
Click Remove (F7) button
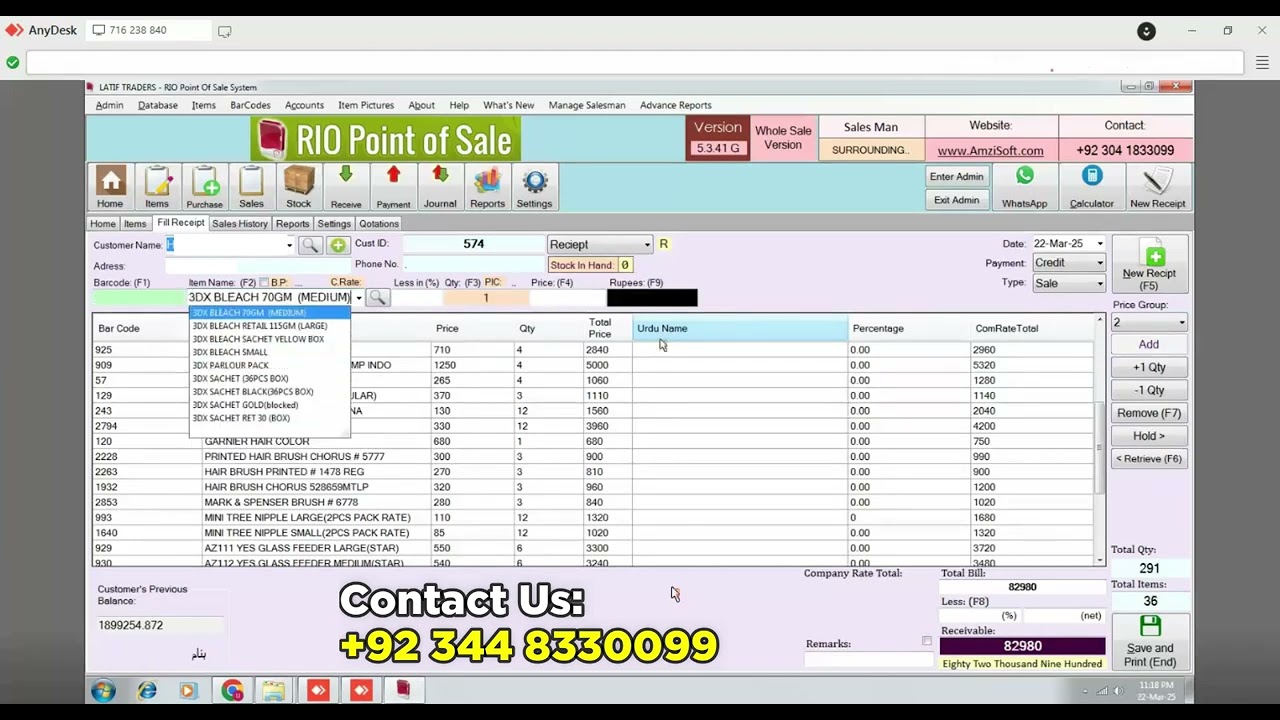point(1149,413)
